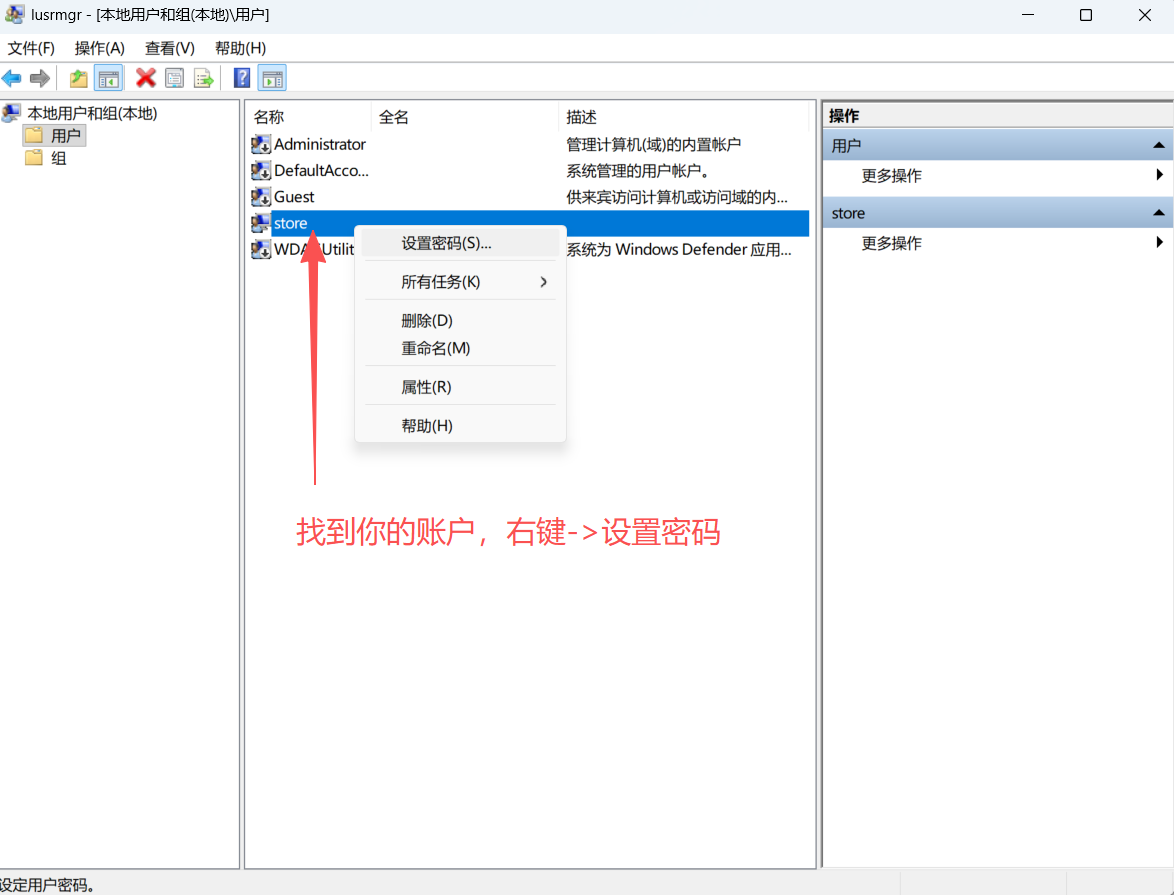Sort the list by 描述 column header
This screenshot has width=1174, height=895.
click(581, 117)
